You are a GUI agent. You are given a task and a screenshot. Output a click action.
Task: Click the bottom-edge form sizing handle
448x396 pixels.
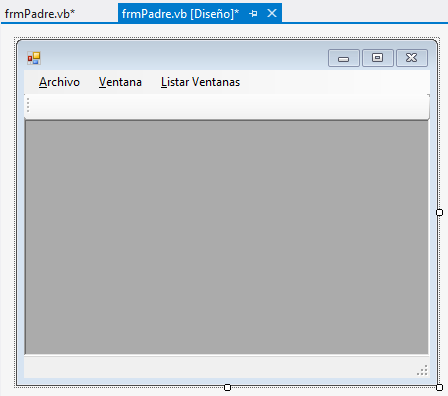pos(227,387)
